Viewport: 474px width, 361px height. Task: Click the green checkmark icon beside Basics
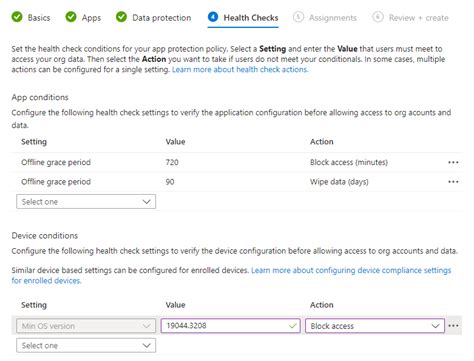[x=17, y=17]
